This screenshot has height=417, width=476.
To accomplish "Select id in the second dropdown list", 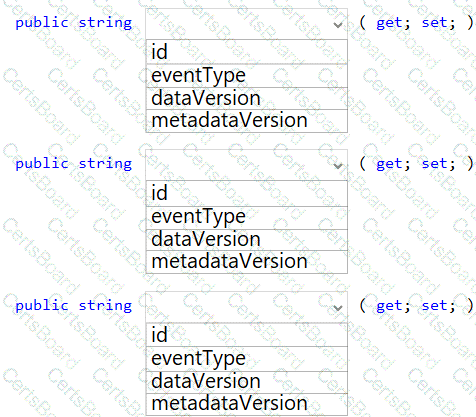I will (247, 193).
